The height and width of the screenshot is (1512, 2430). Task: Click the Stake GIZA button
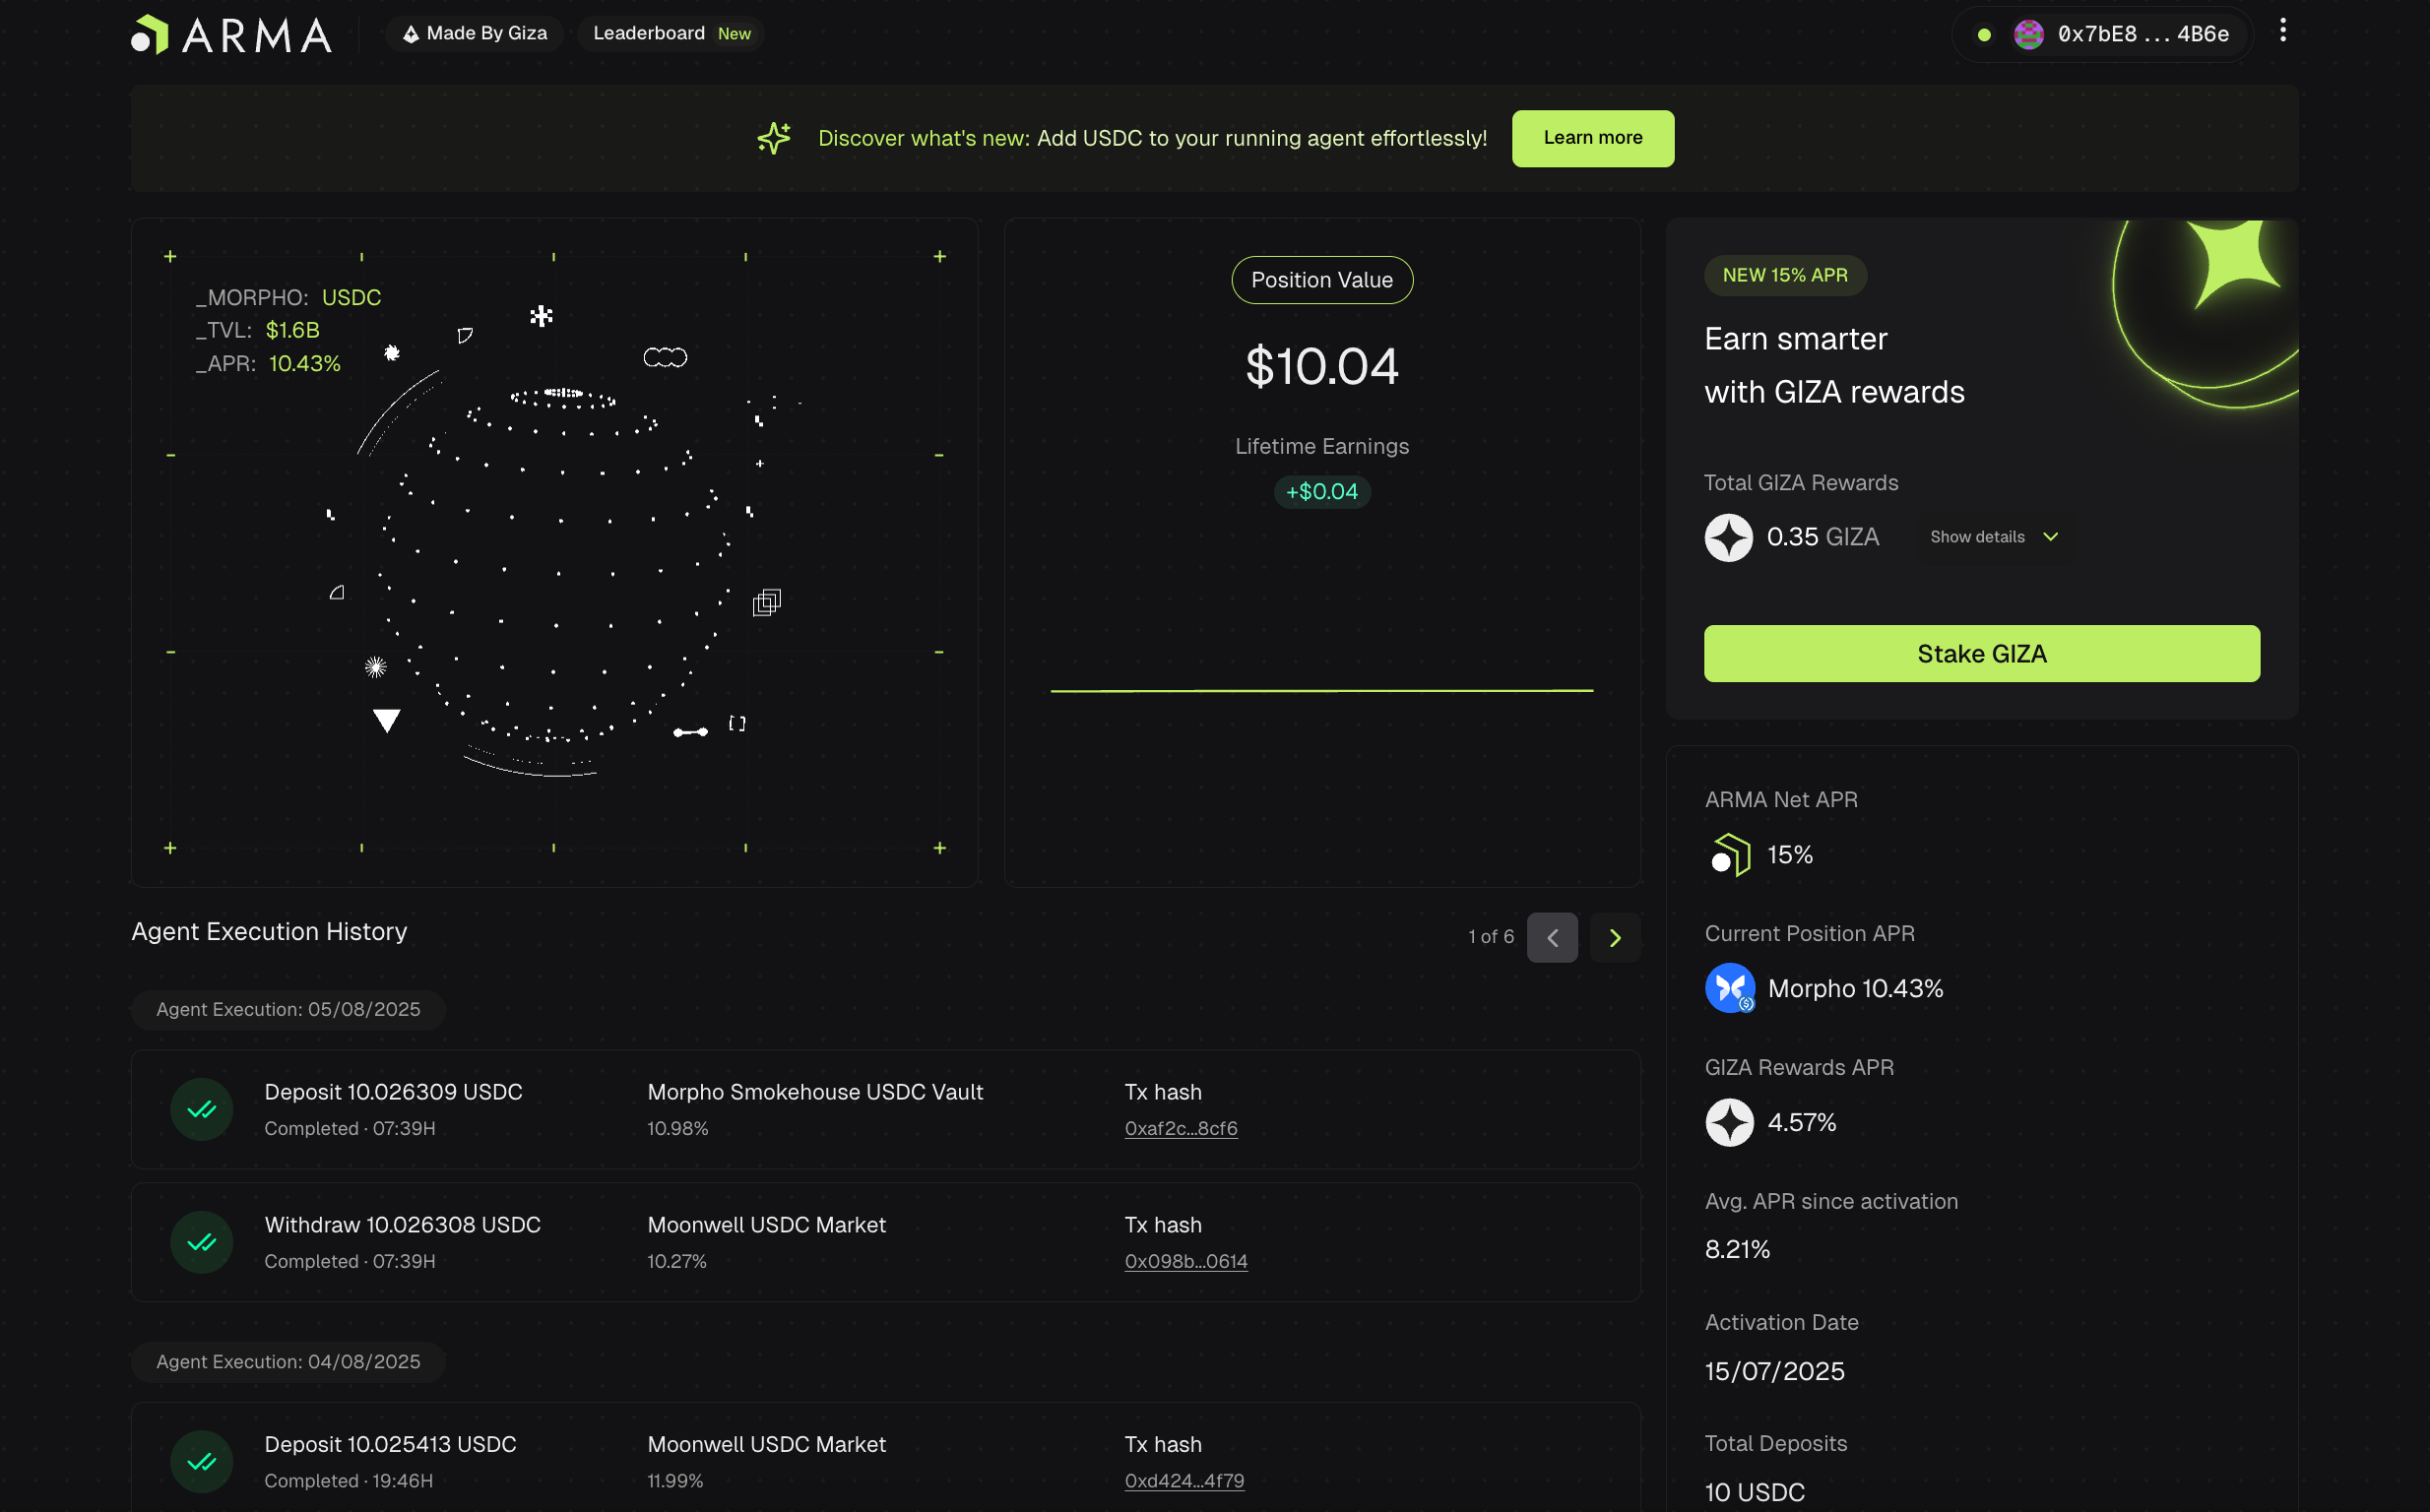click(1981, 654)
